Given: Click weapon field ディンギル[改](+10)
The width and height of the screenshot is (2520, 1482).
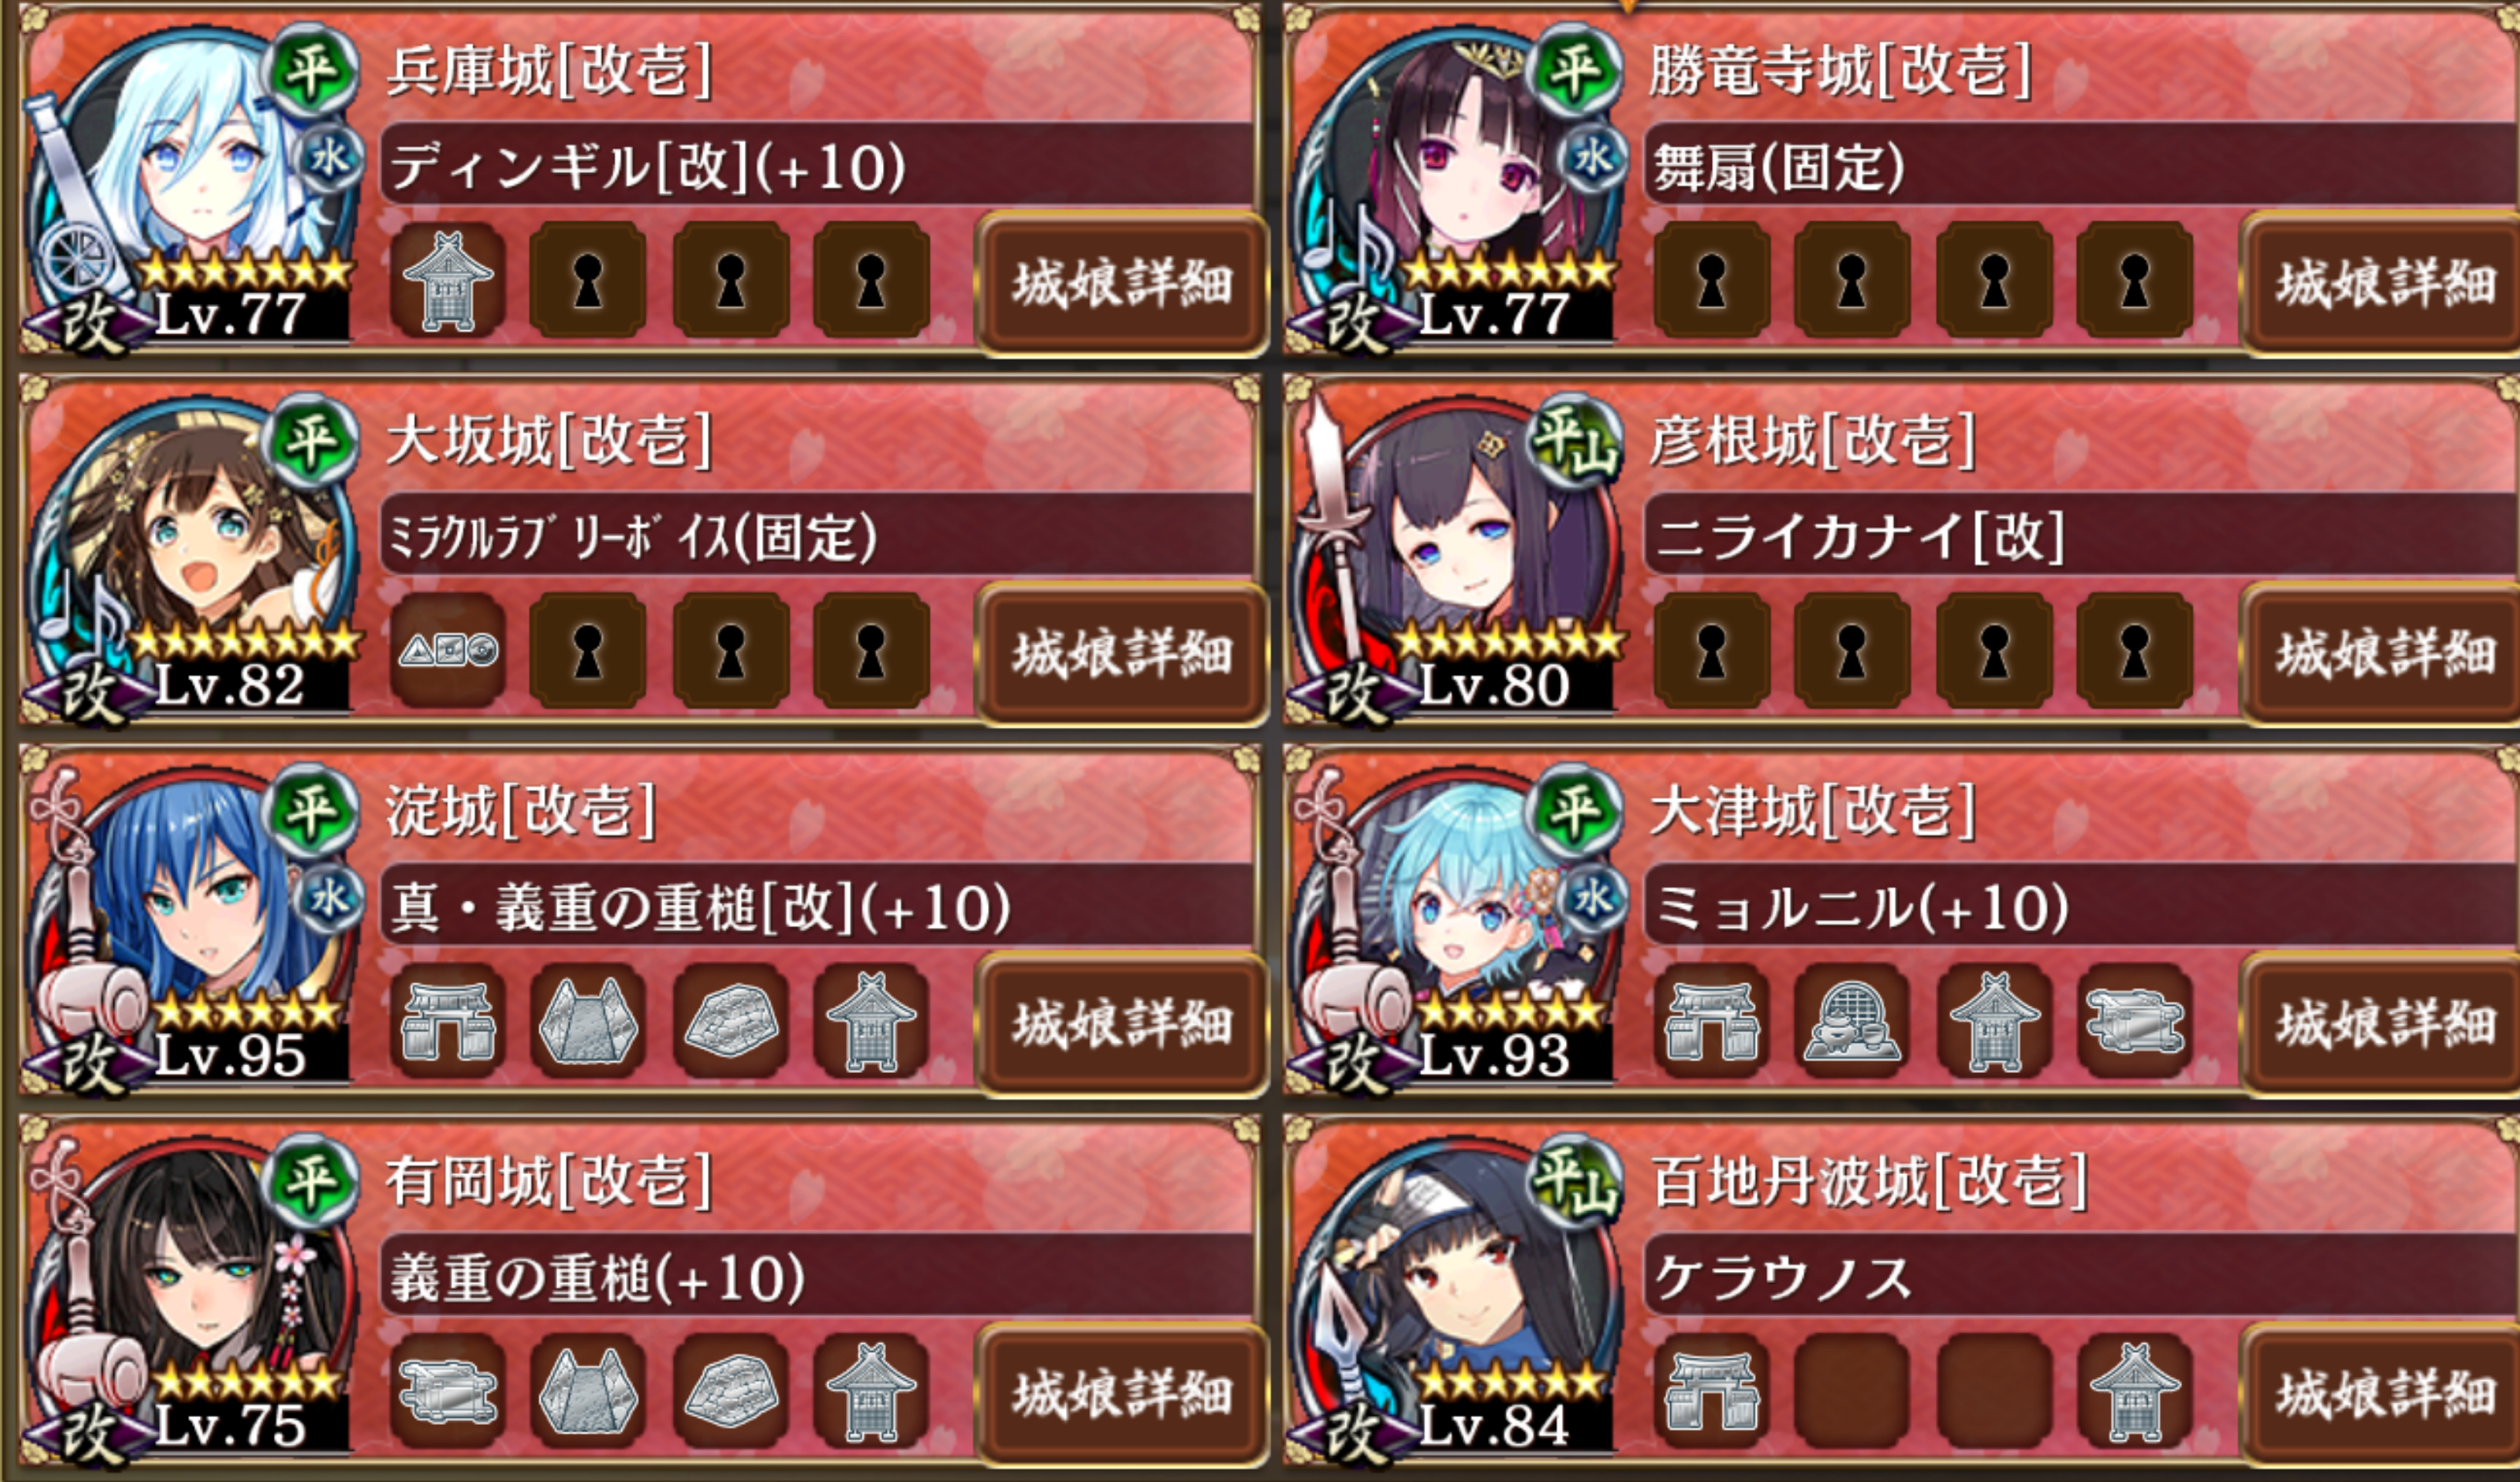Looking at the screenshot, I should click(x=817, y=164).
